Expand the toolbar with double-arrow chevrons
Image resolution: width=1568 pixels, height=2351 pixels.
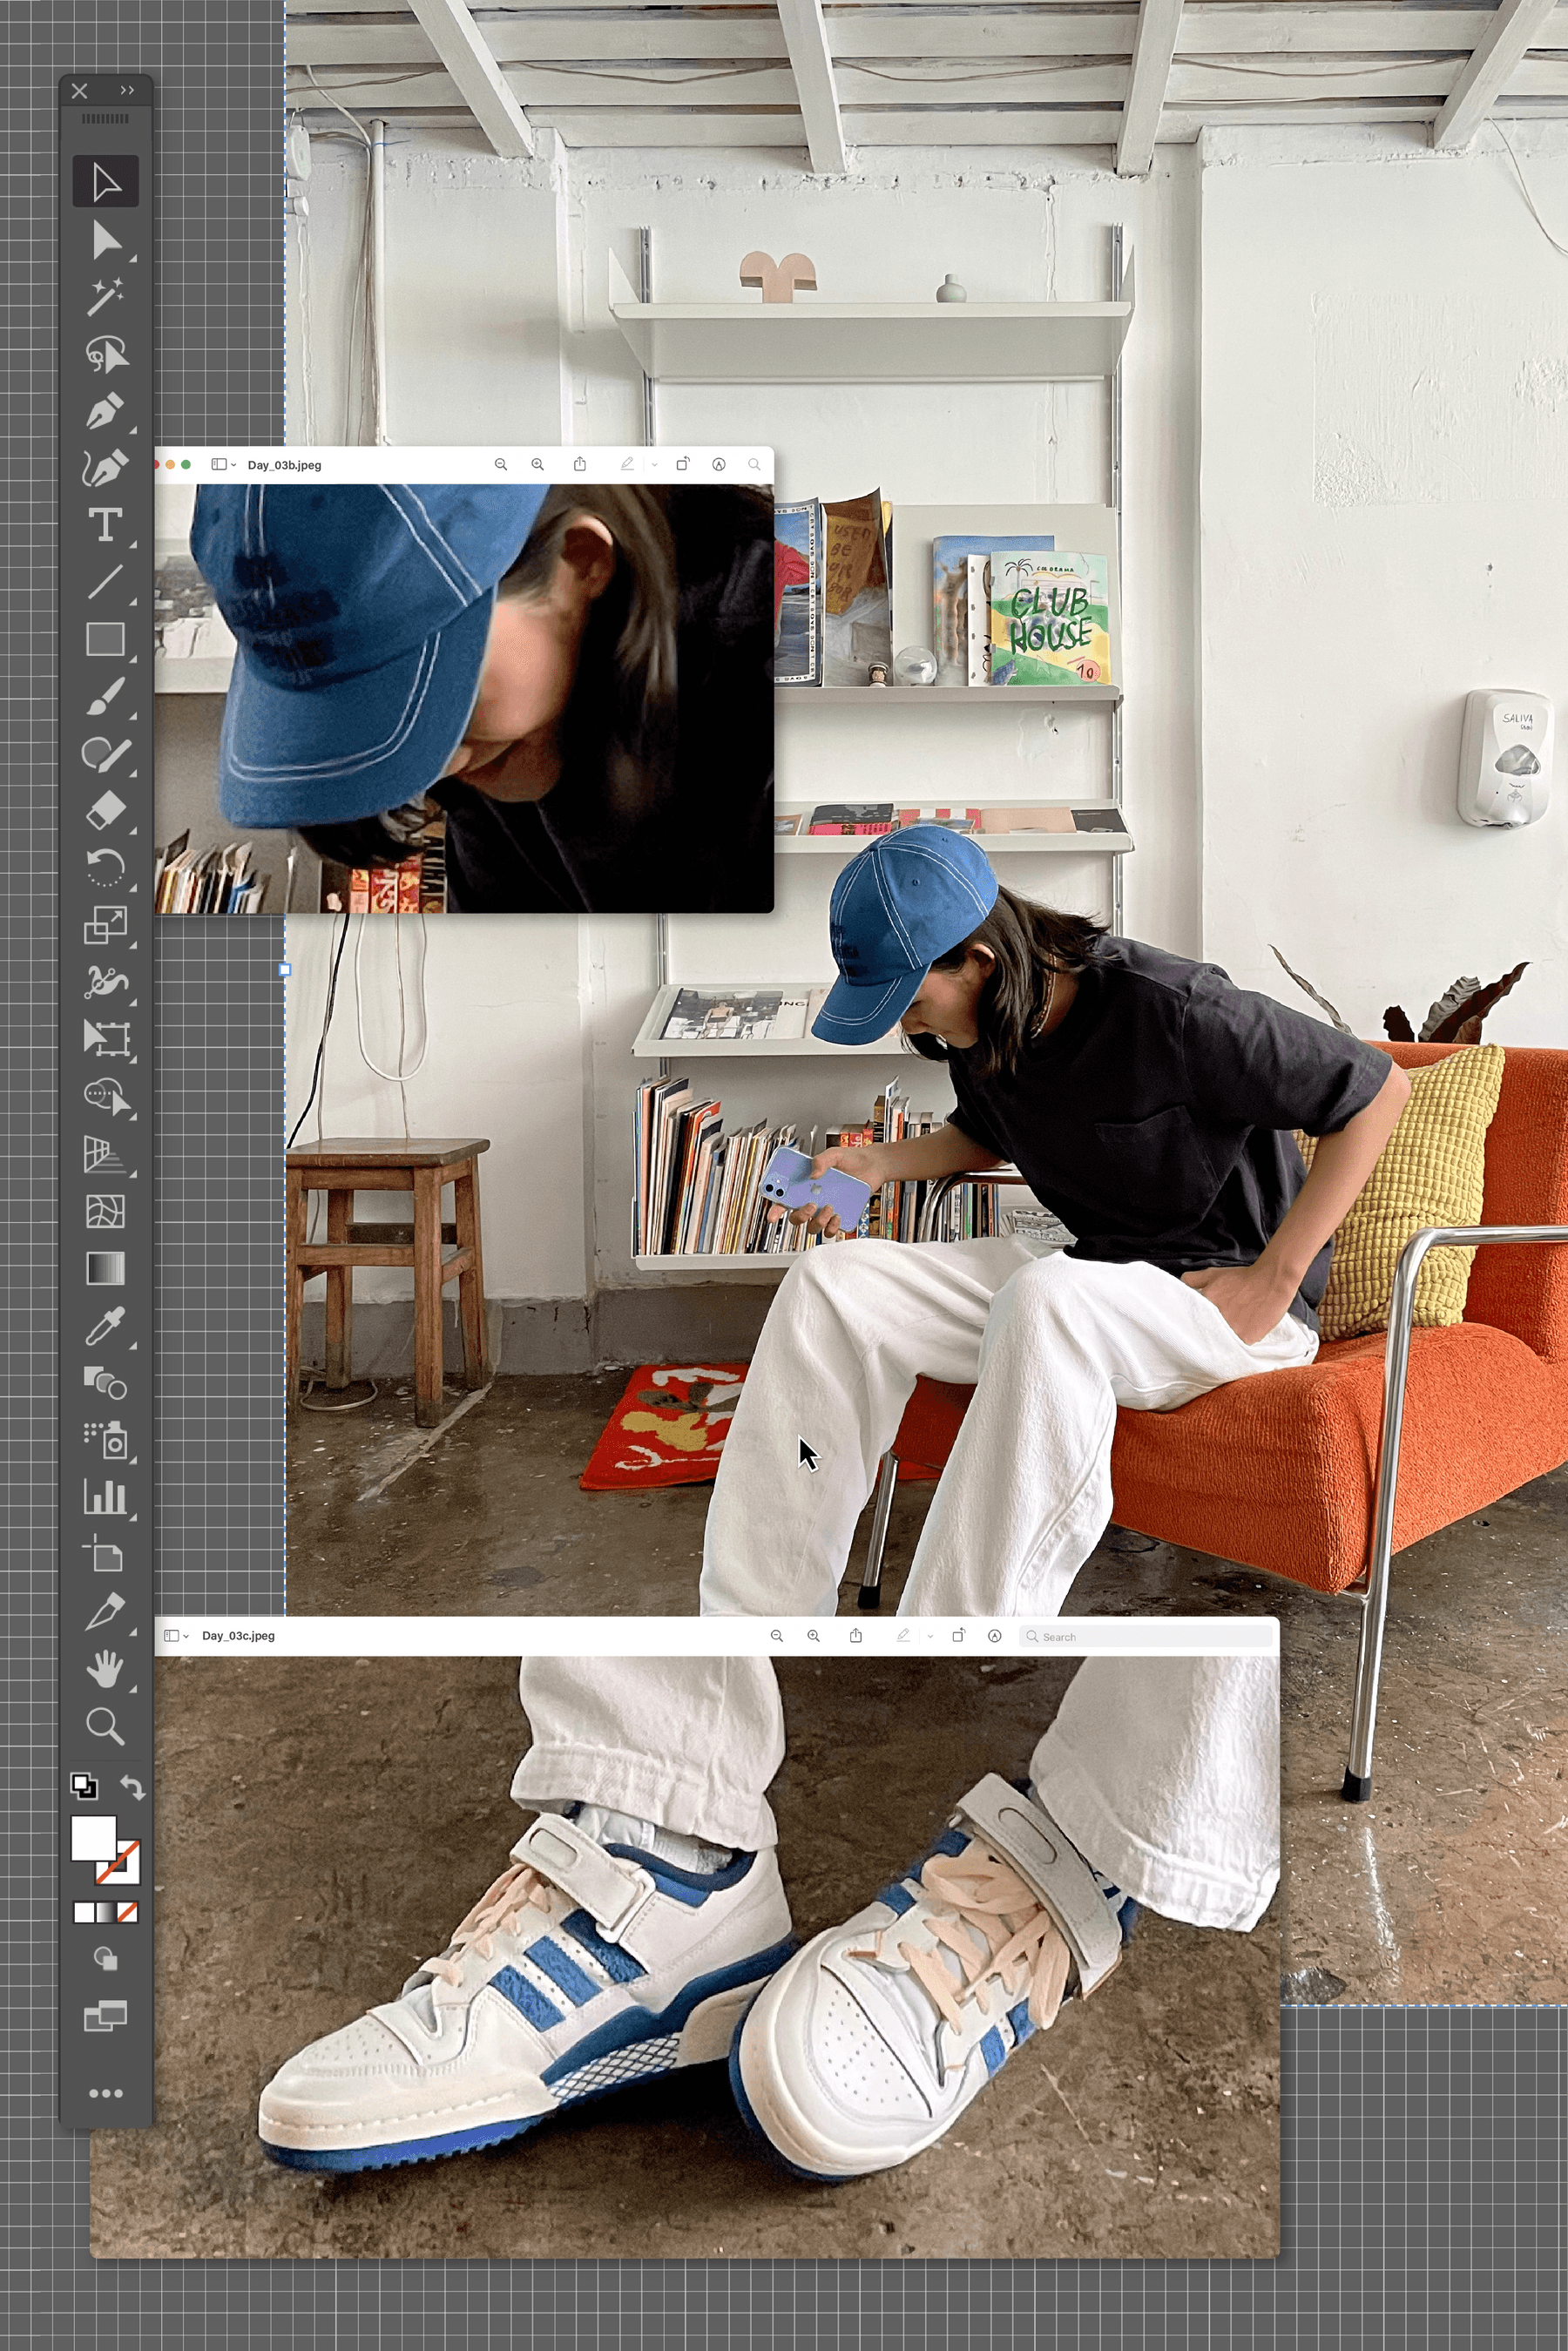(127, 90)
